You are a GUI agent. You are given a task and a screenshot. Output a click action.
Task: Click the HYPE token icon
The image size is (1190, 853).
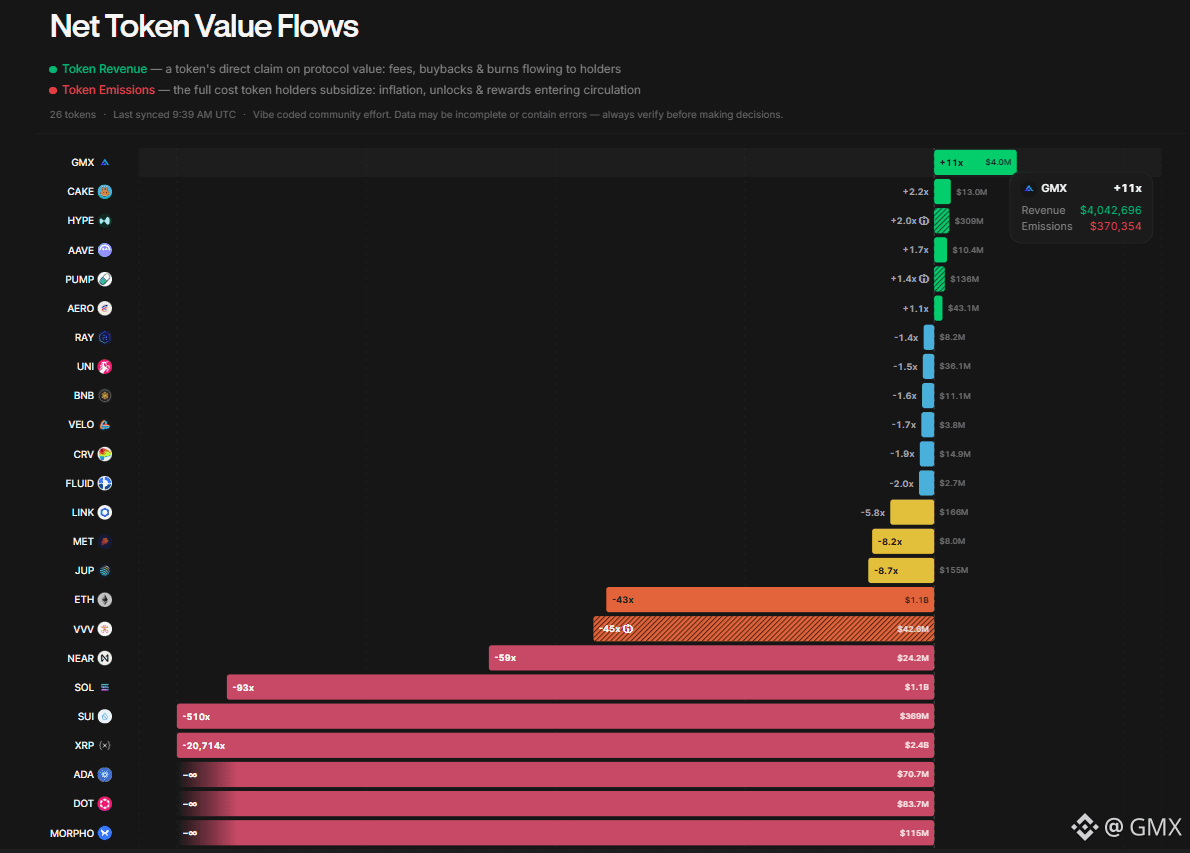[x=105, y=221]
